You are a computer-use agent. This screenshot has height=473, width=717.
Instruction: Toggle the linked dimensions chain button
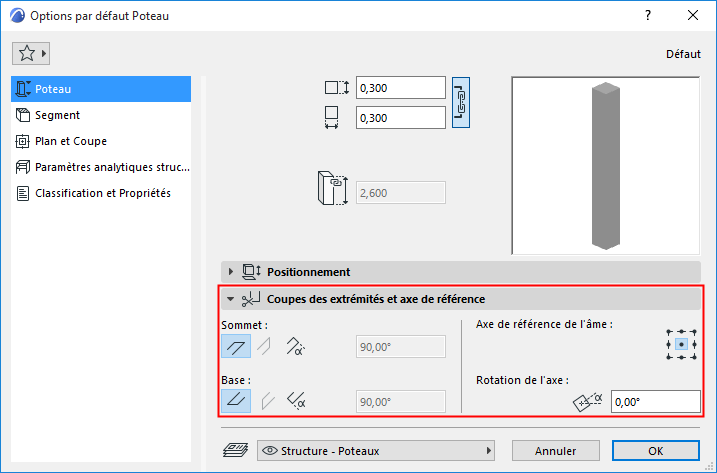point(461,102)
